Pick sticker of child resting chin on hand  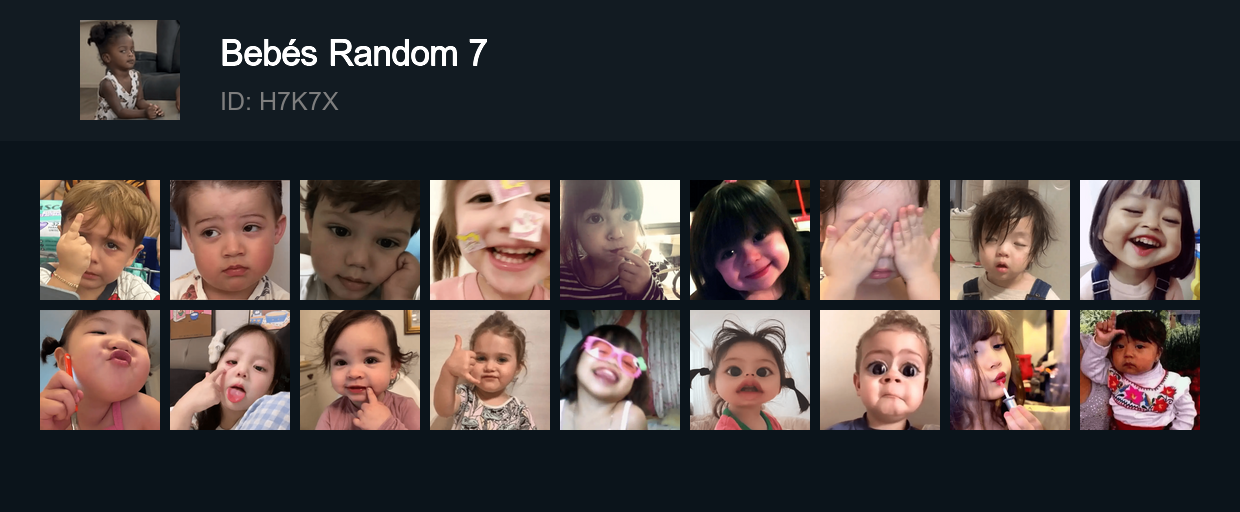pos(360,240)
